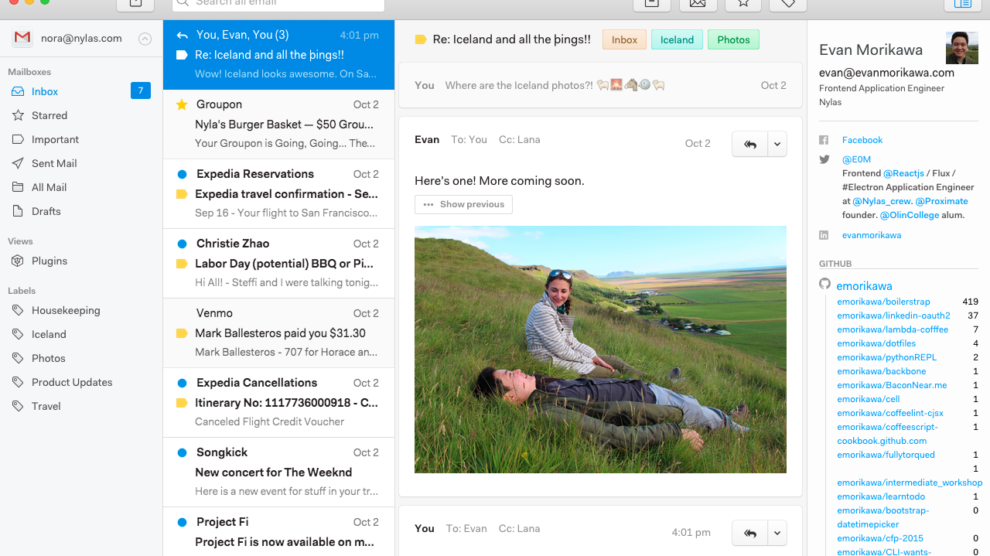Open reply options dropdown on Evan's message
Viewport: 990px width, 556px height.
click(x=776, y=144)
